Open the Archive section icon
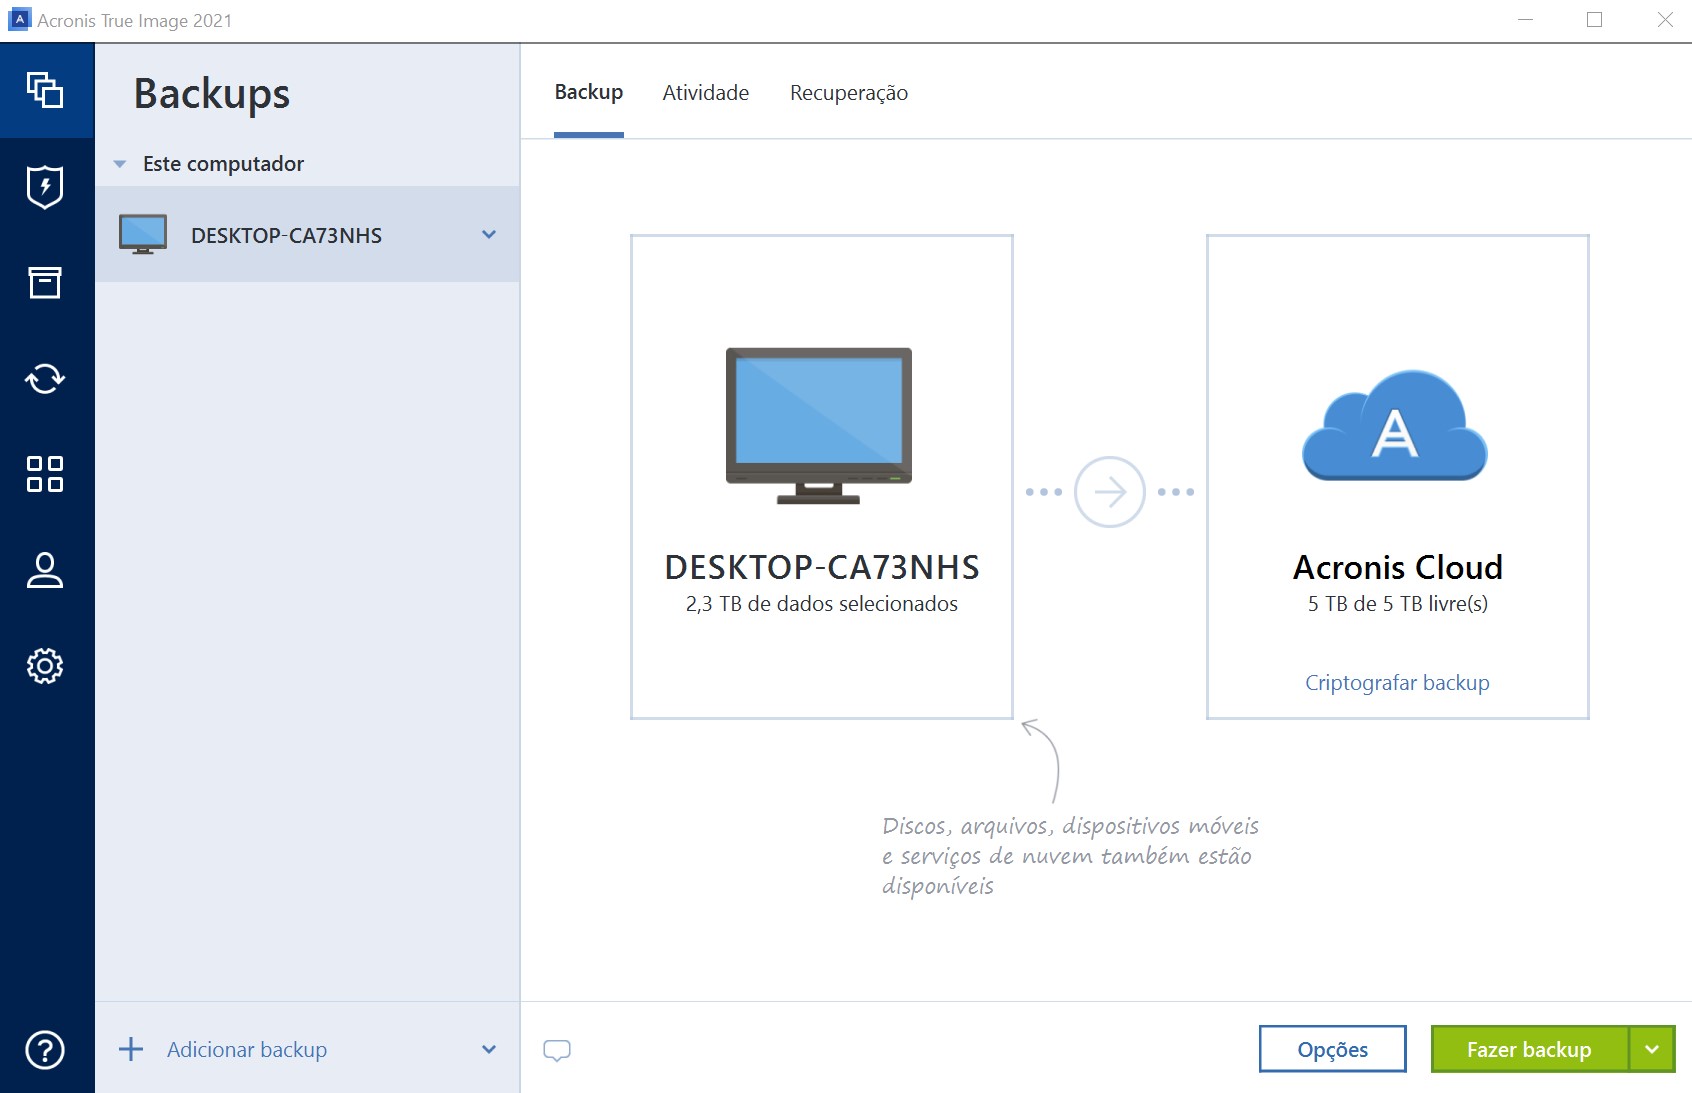The height and width of the screenshot is (1093, 1692). tap(45, 283)
